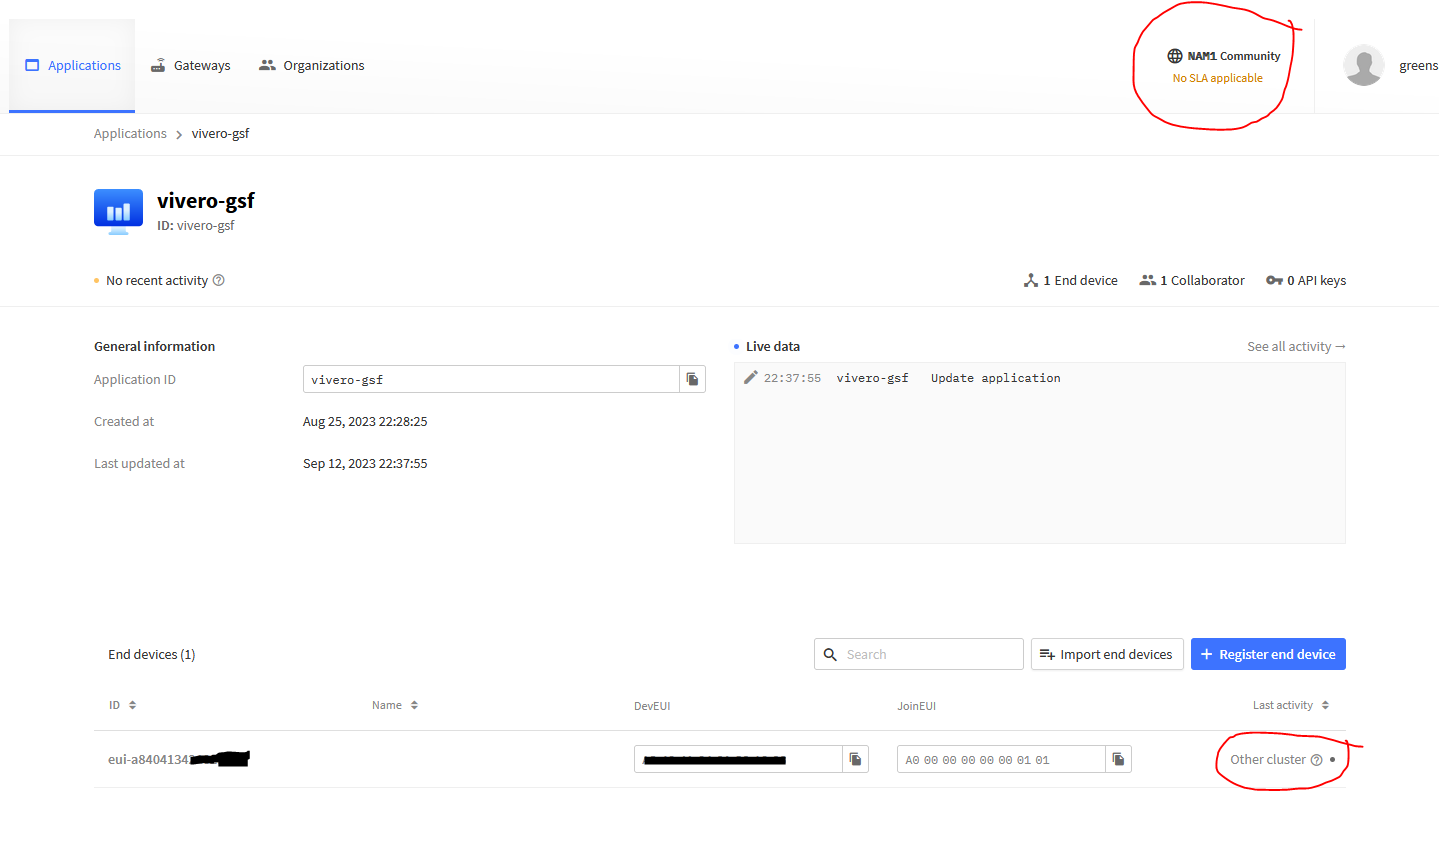Click the NAM1 Community cluster globe
Viewport: 1439px width, 846px height.
(x=1175, y=56)
